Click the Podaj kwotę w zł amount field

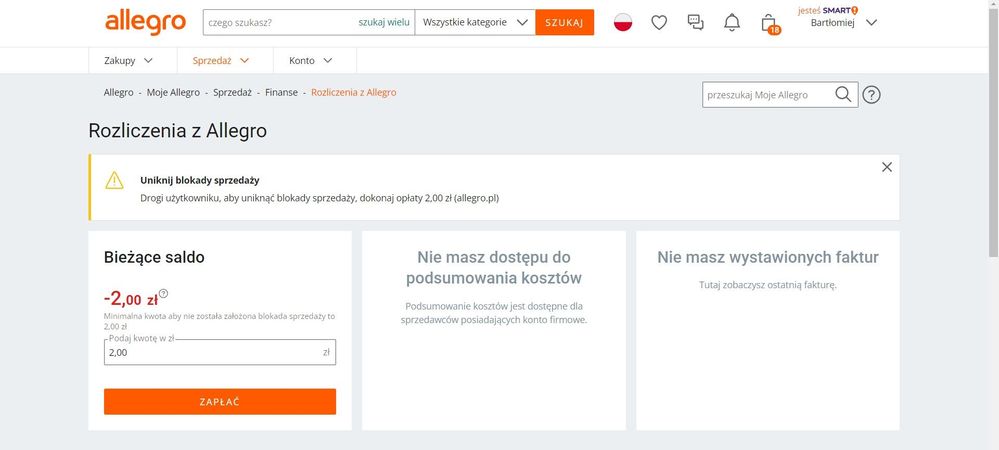tap(220, 352)
